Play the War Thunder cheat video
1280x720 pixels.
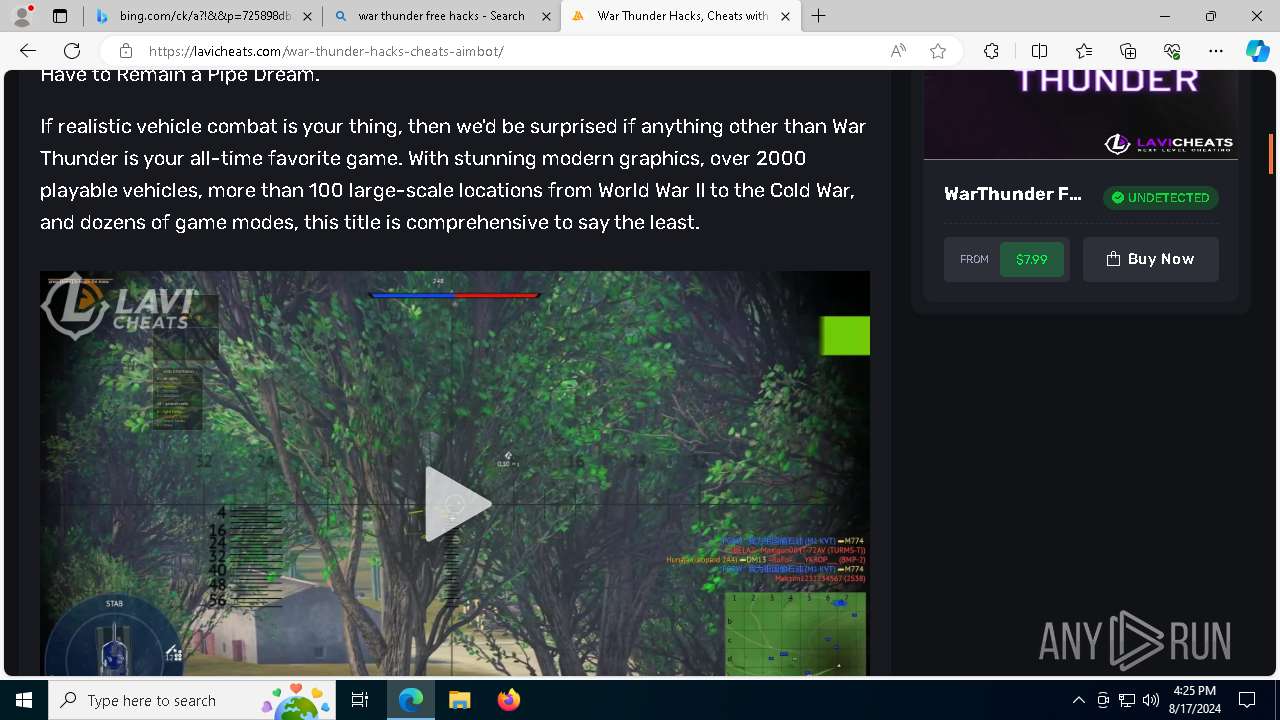(456, 504)
